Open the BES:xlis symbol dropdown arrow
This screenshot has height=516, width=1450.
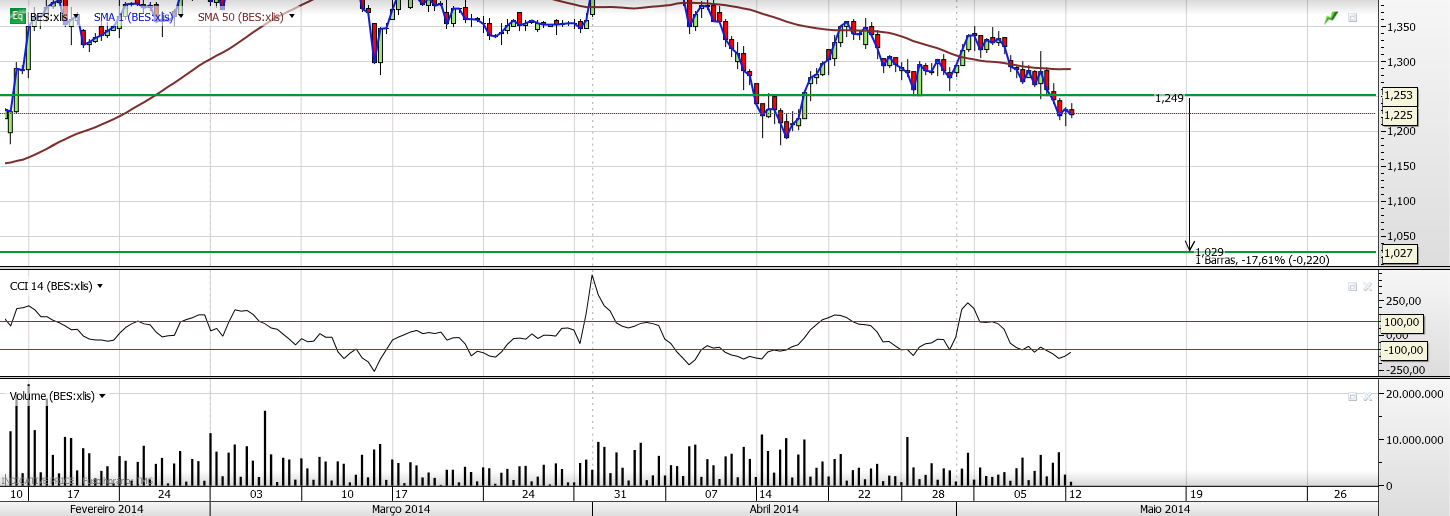tap(77, 17)
